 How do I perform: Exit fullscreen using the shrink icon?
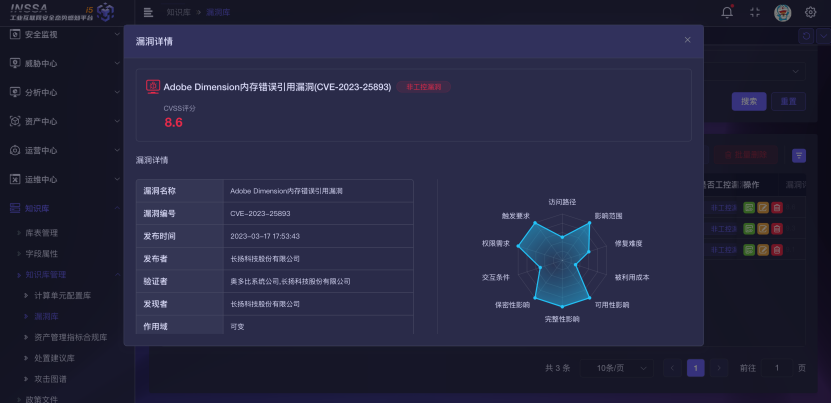pos(755,12)
